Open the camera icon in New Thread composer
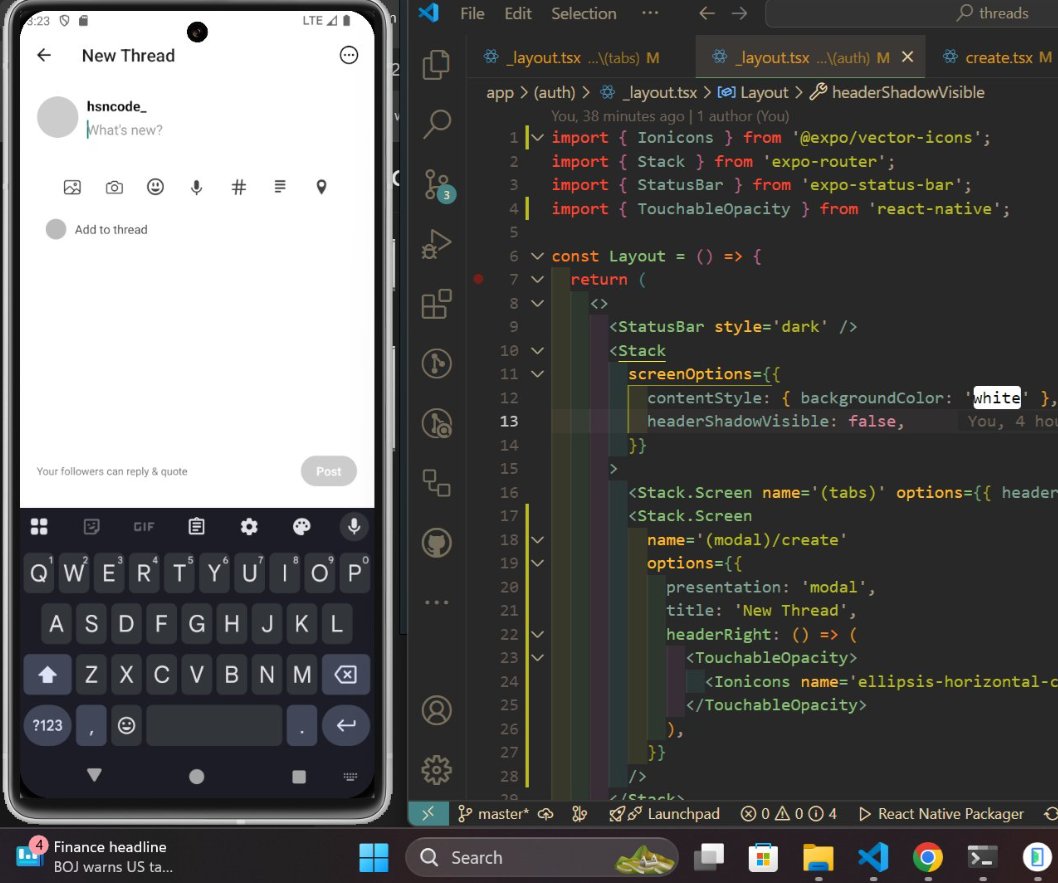This screenshot has height=883, width=1058. (x=113, y=187)
